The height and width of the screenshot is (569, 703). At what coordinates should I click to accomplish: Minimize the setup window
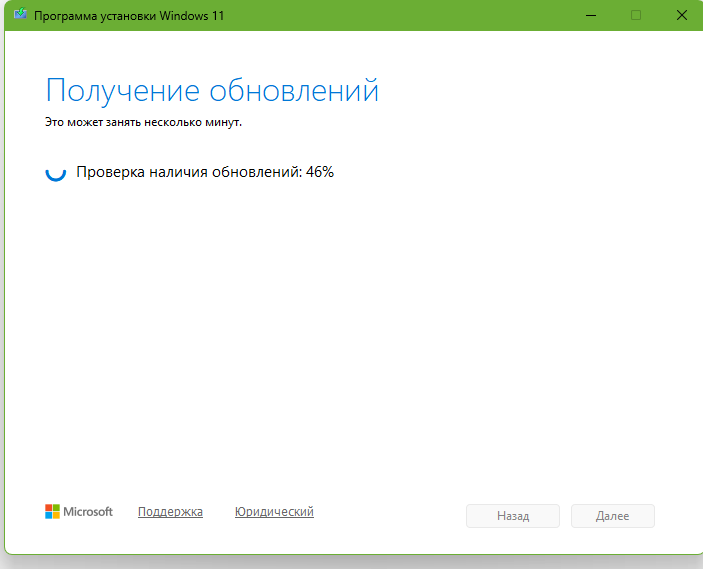click(591, 15)
